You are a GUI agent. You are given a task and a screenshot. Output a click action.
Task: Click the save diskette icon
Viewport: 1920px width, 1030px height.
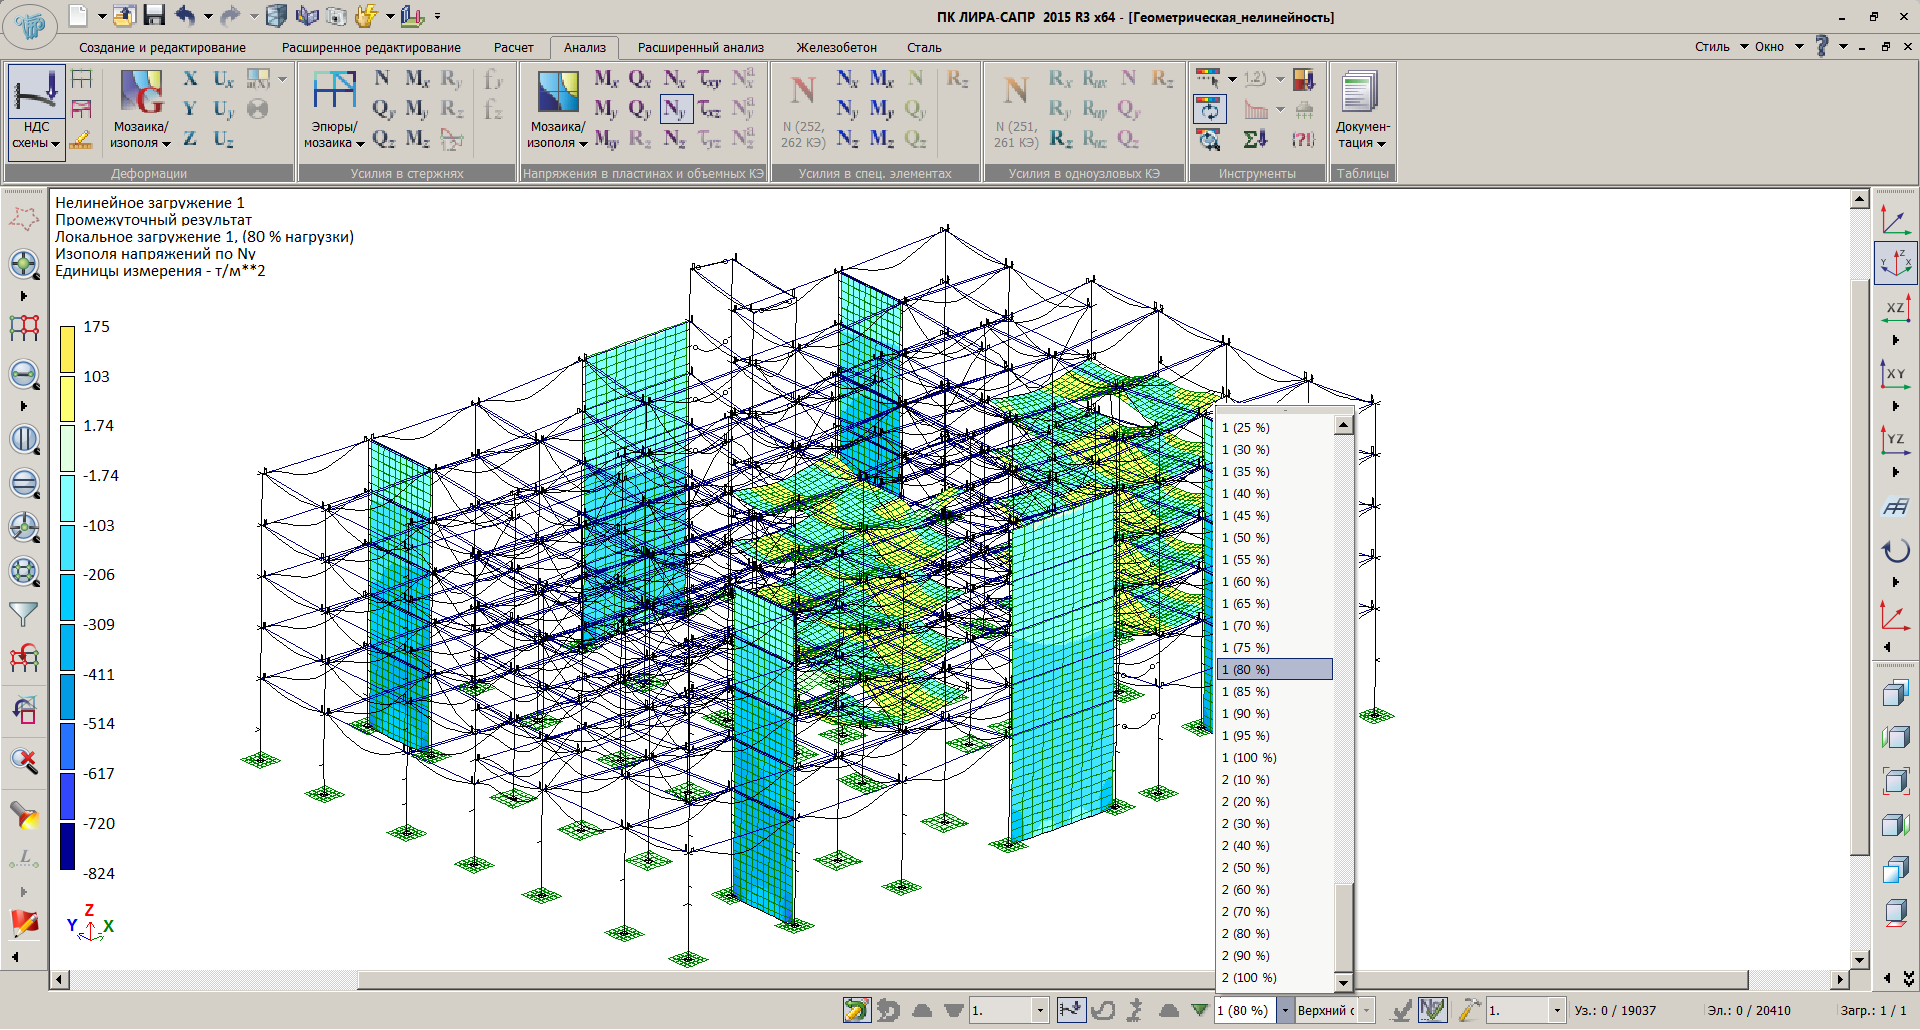coord(154,15)
